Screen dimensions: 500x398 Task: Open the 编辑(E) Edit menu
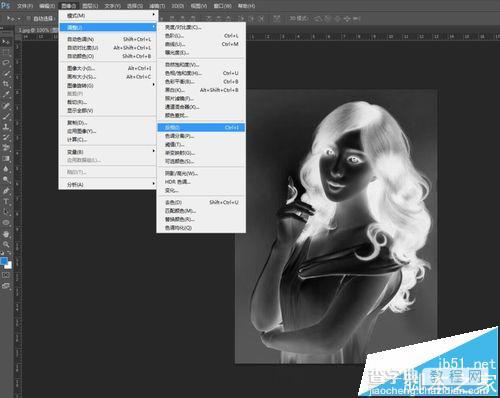[47, 6]
